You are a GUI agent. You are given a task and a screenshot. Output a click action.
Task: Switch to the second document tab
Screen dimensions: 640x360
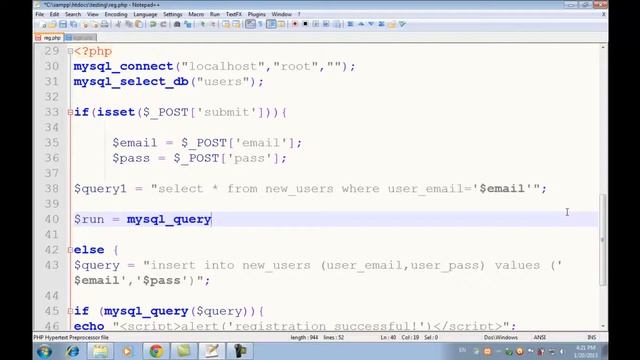pos(81,38)
